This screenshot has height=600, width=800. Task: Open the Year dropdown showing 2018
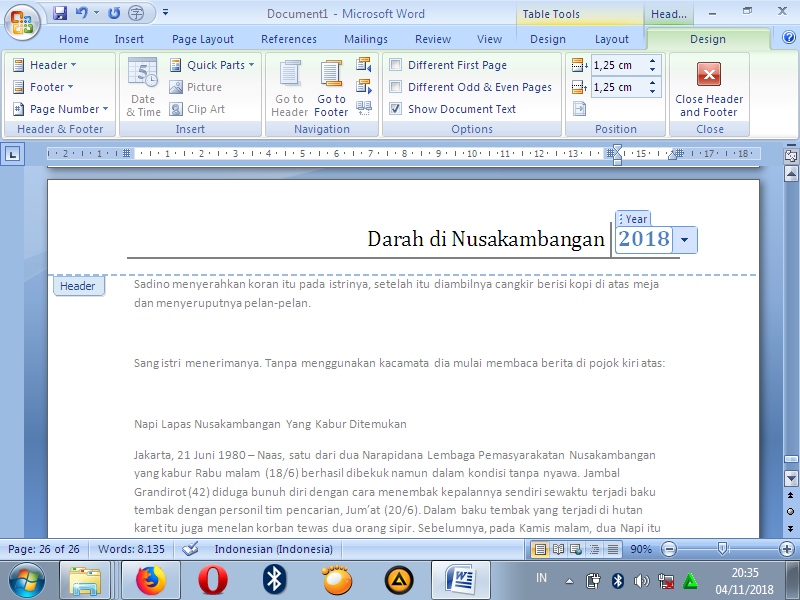coord(684,240)
